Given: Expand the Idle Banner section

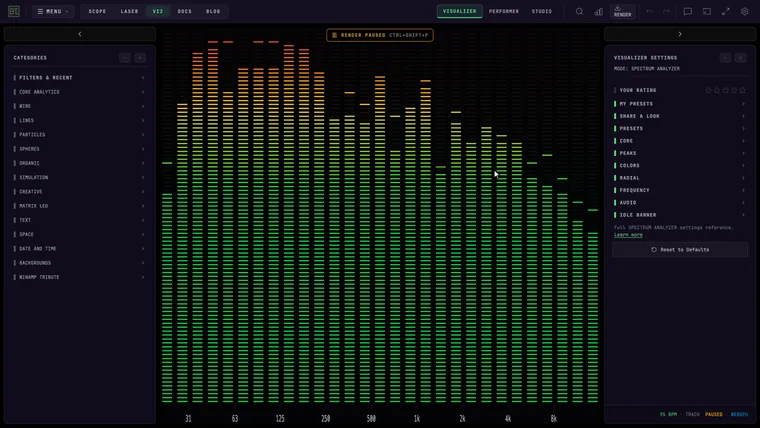Looking at the screenshot, I should (680, 215).
